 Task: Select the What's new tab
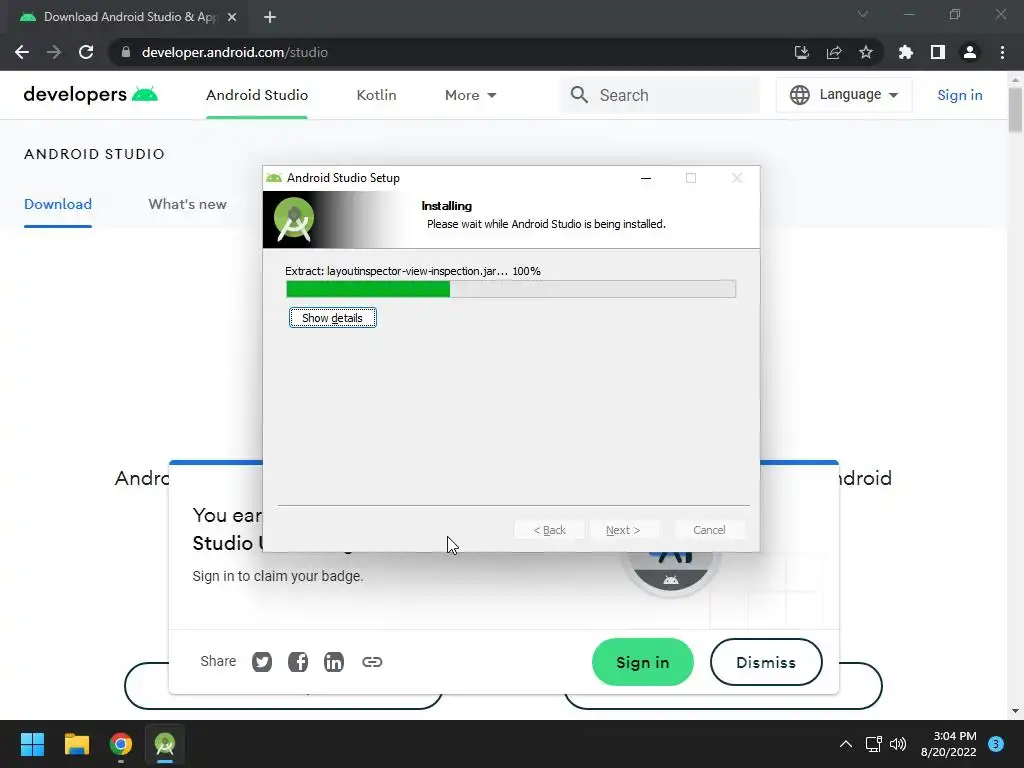[187, 204]
